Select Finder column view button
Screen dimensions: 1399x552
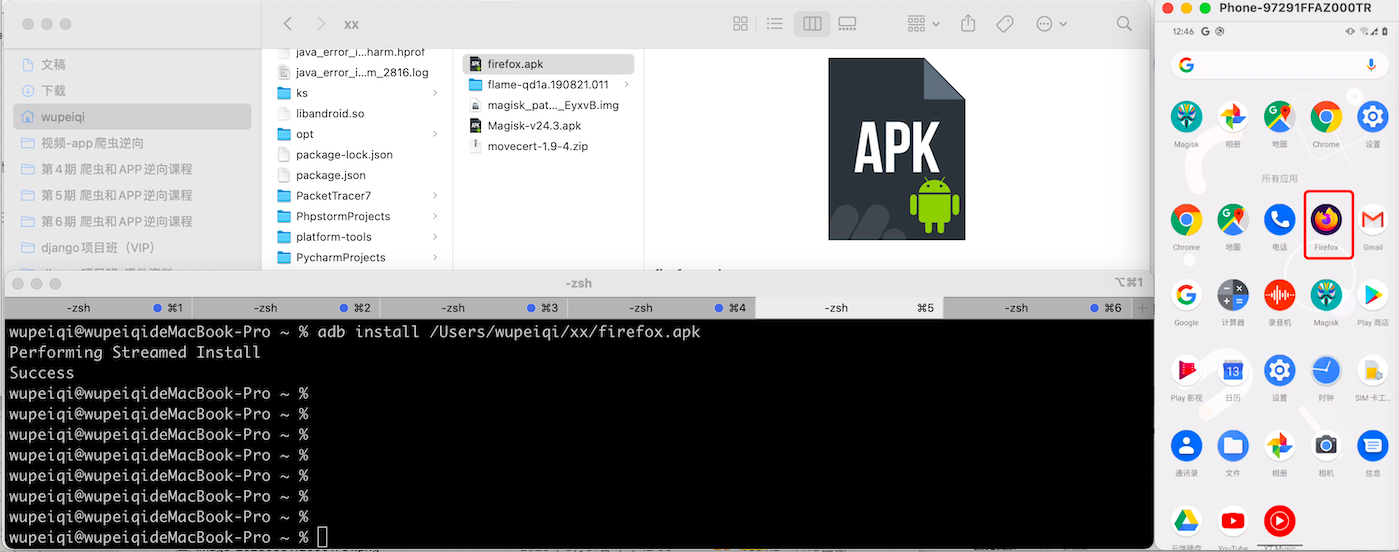coord(812,24)
